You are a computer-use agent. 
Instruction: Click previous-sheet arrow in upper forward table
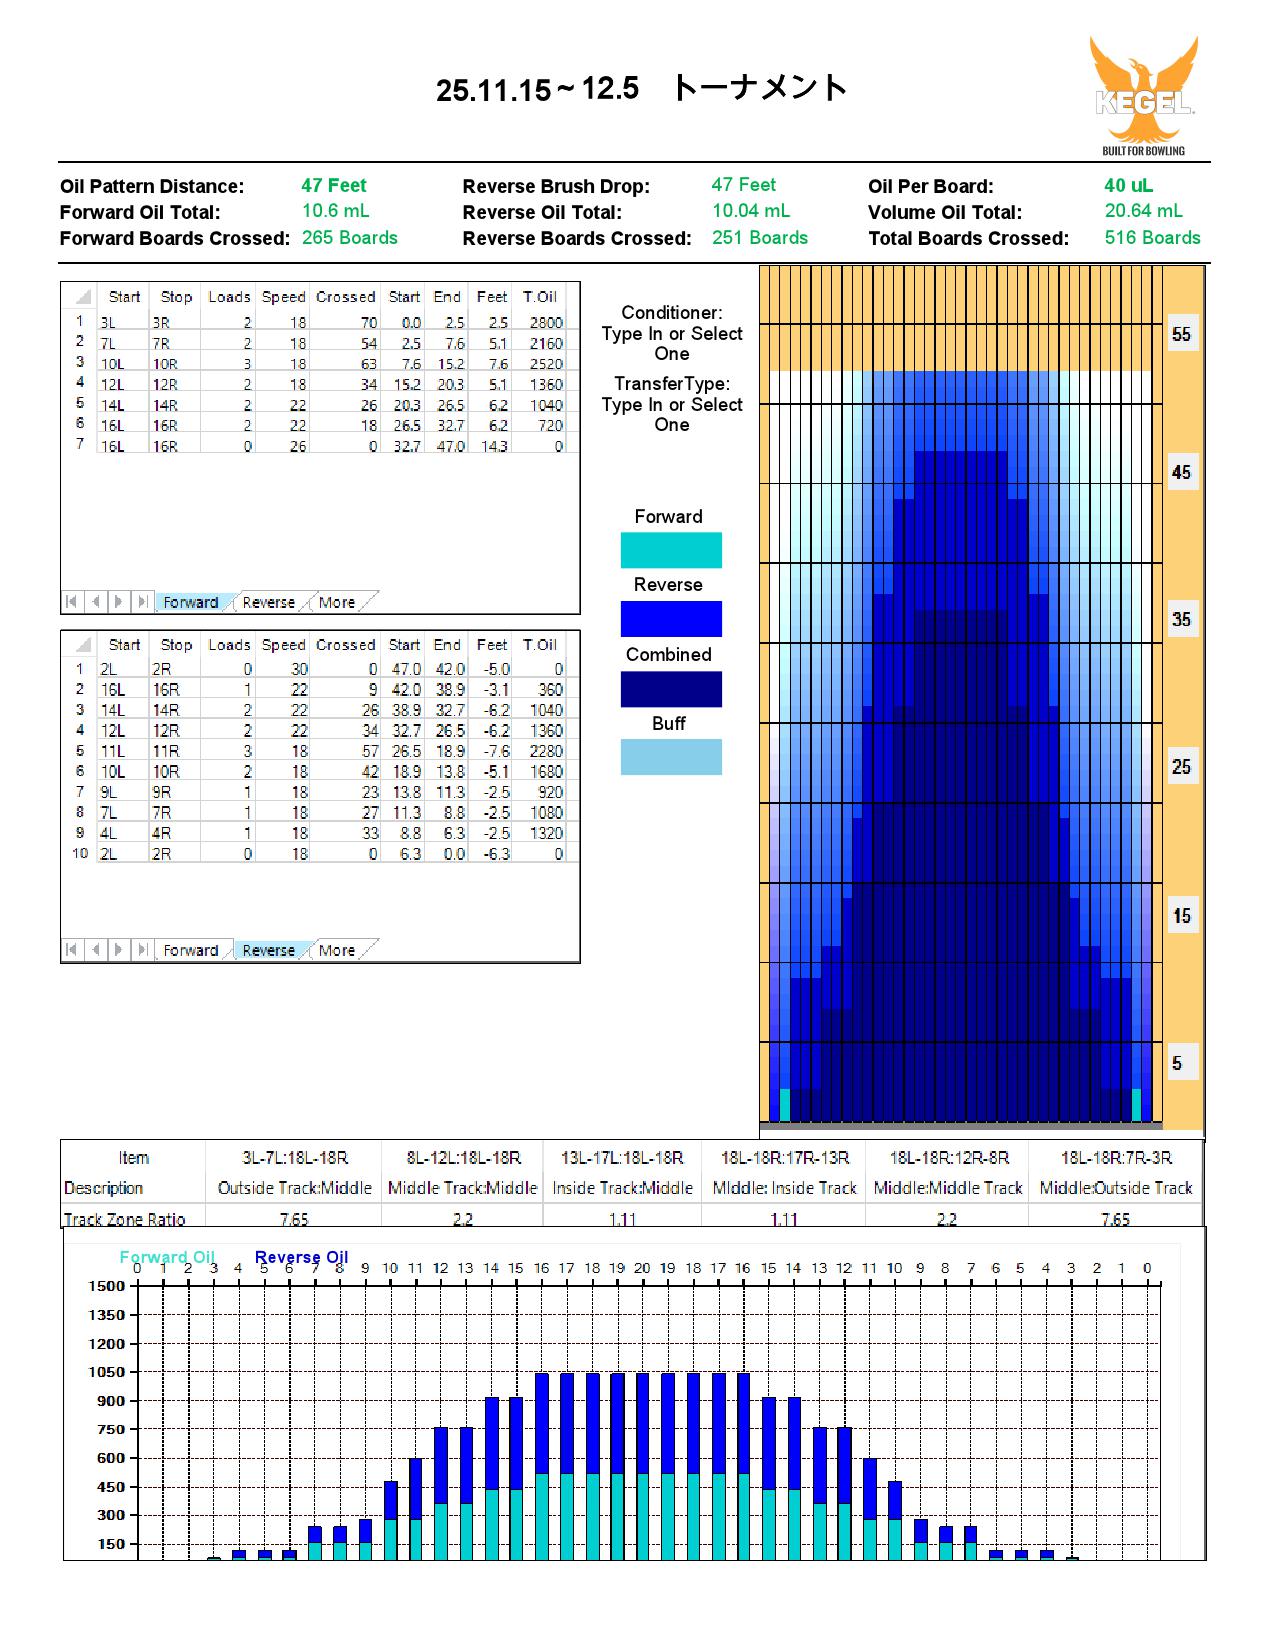[95, 602]
